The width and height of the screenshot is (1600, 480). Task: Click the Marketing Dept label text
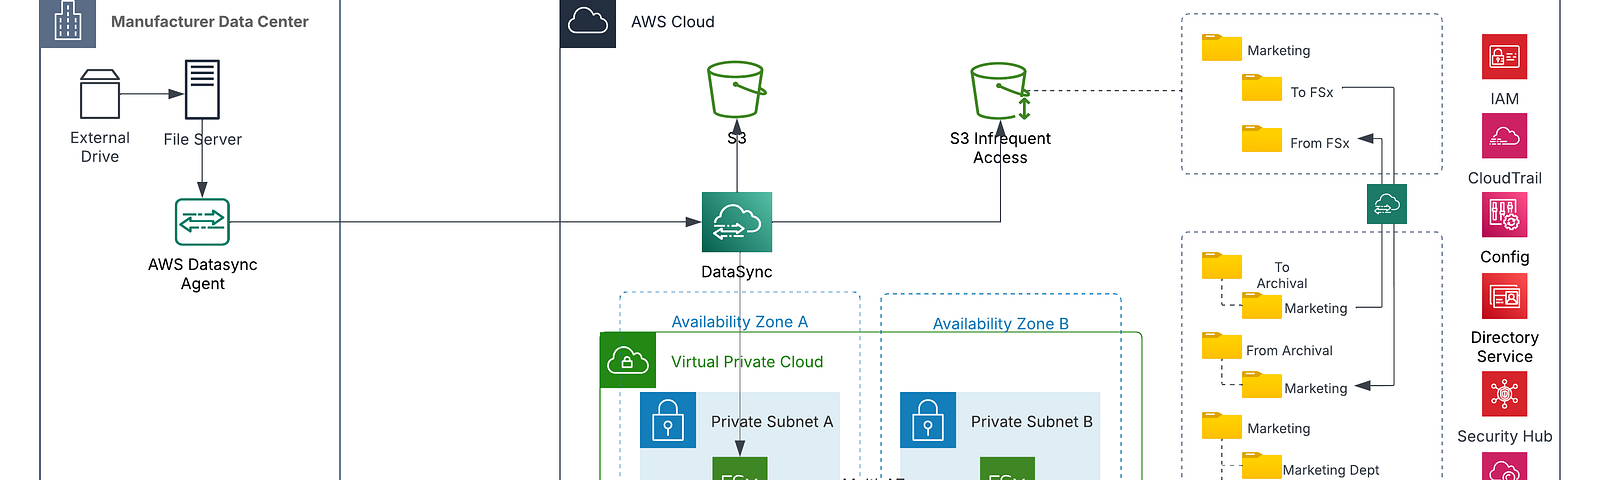(x=1331, y=470)
